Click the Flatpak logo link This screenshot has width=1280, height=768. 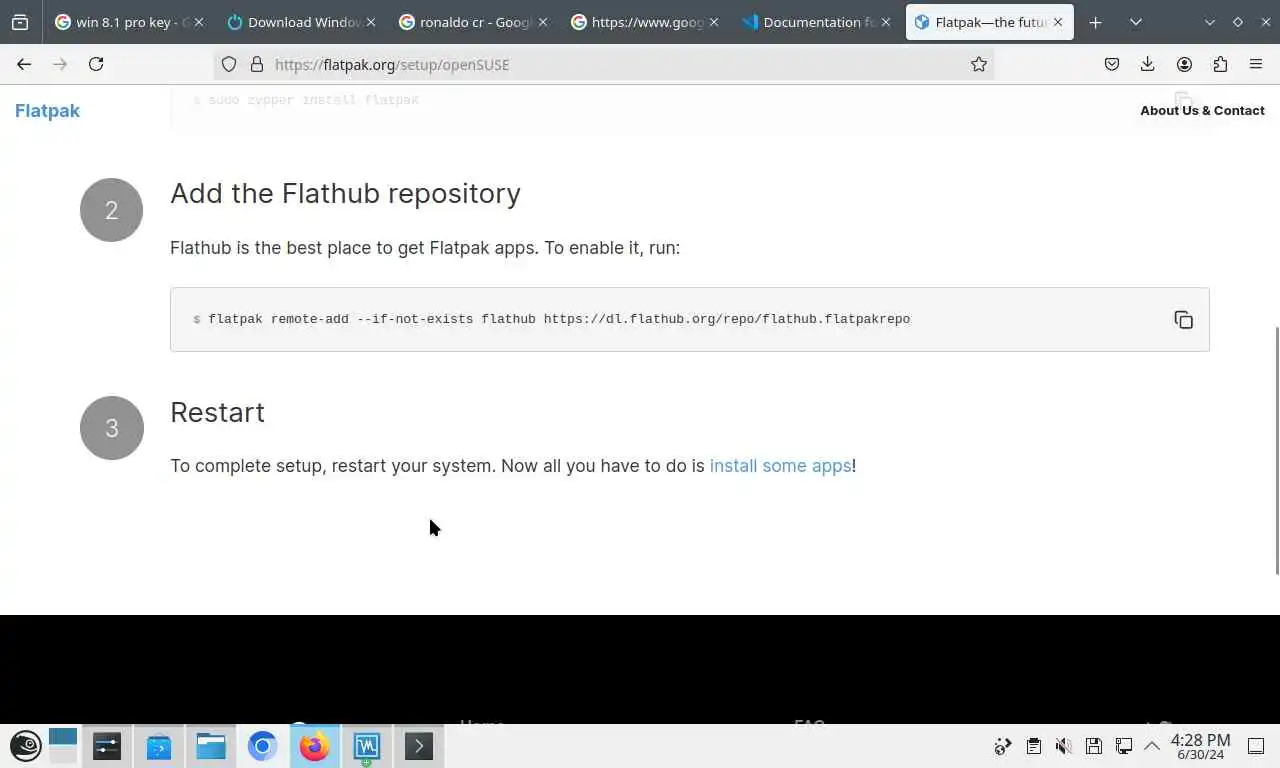pos(47,110)
